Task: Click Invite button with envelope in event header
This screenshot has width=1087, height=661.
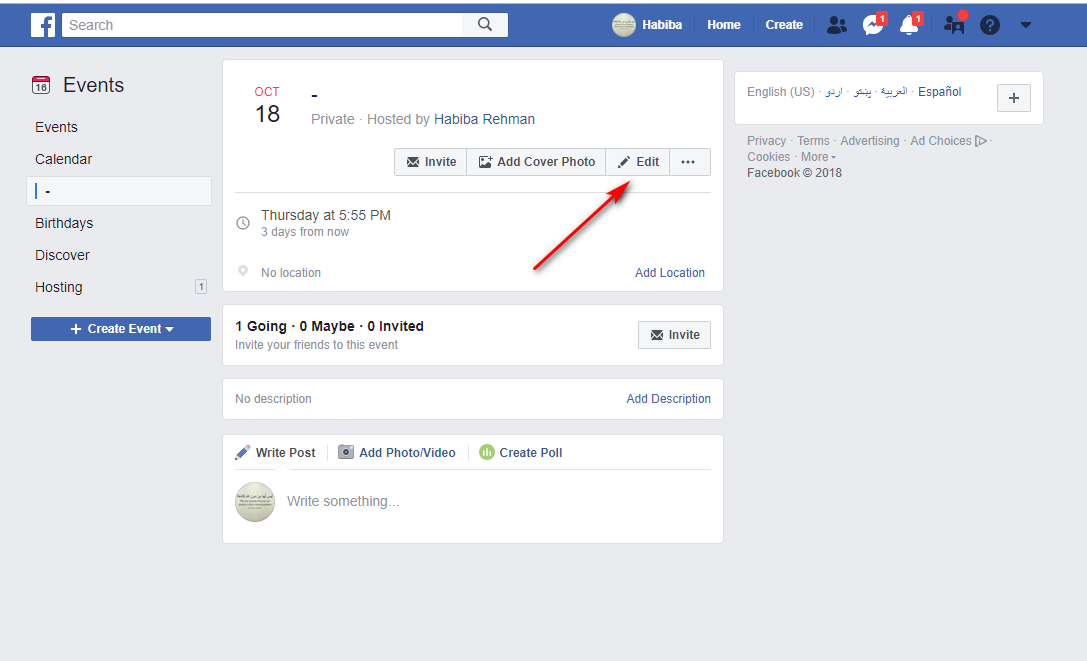Action: point(431,162)
